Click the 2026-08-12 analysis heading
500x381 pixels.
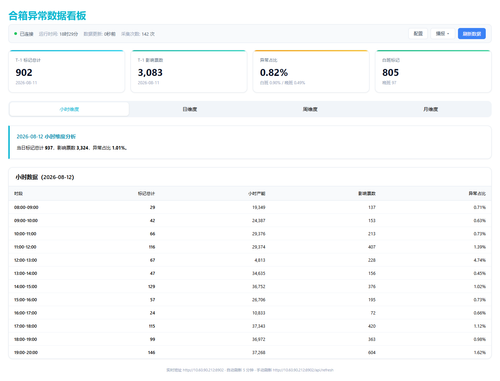(46, 137)
